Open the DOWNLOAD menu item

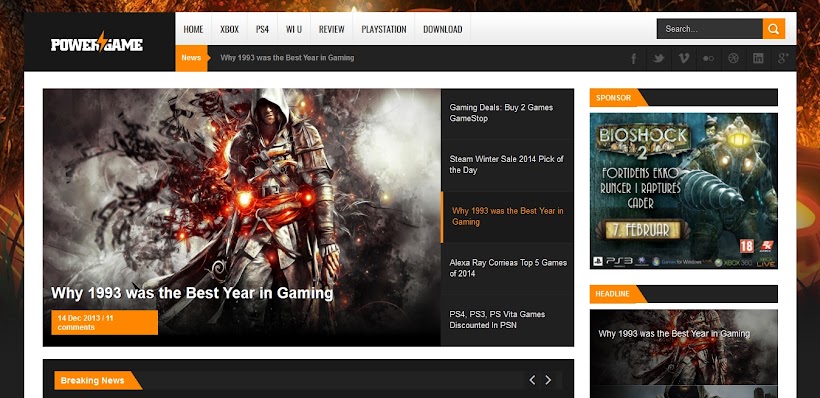click(x=442, y=29)
